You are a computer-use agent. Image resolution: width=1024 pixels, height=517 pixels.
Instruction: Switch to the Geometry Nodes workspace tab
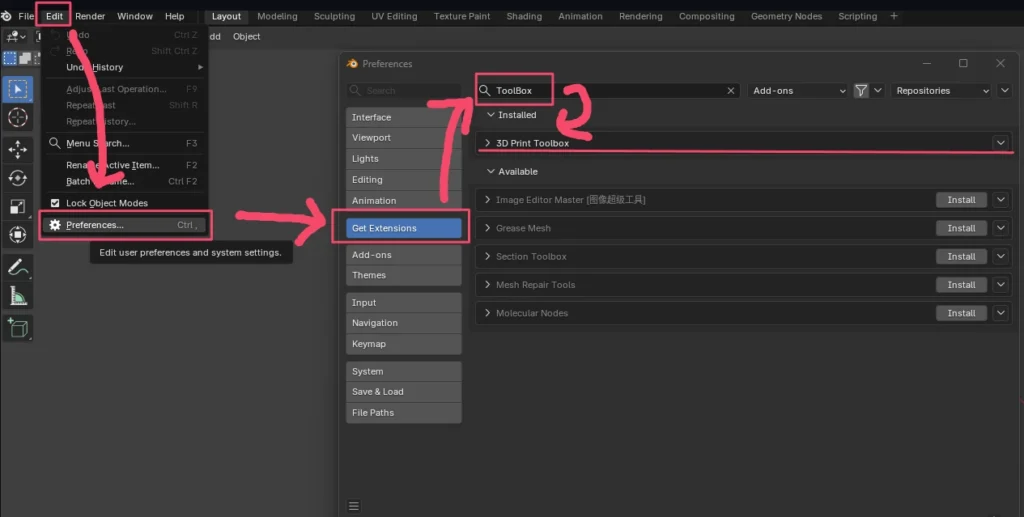(786, 16)
